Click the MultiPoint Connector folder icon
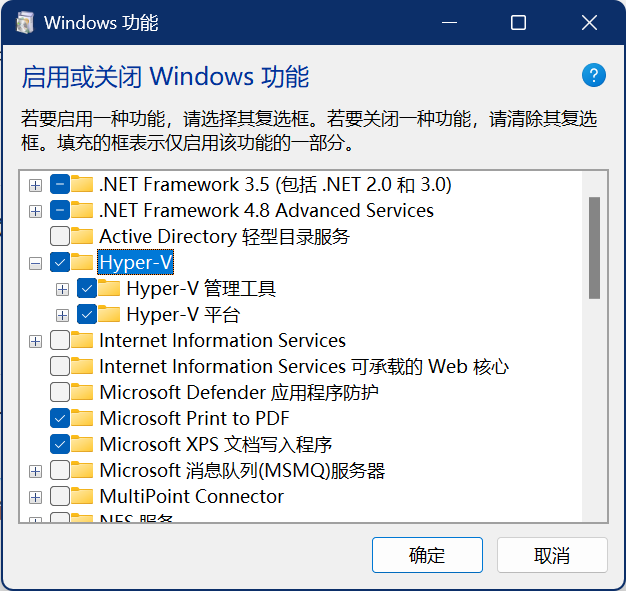 point(83,496)
